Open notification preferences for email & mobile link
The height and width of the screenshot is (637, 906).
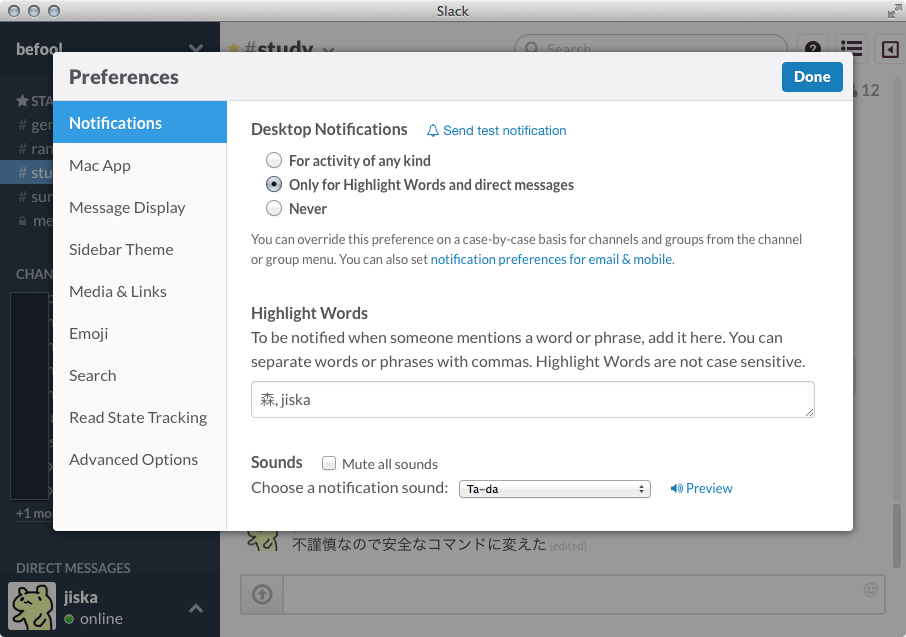point(551,260)
